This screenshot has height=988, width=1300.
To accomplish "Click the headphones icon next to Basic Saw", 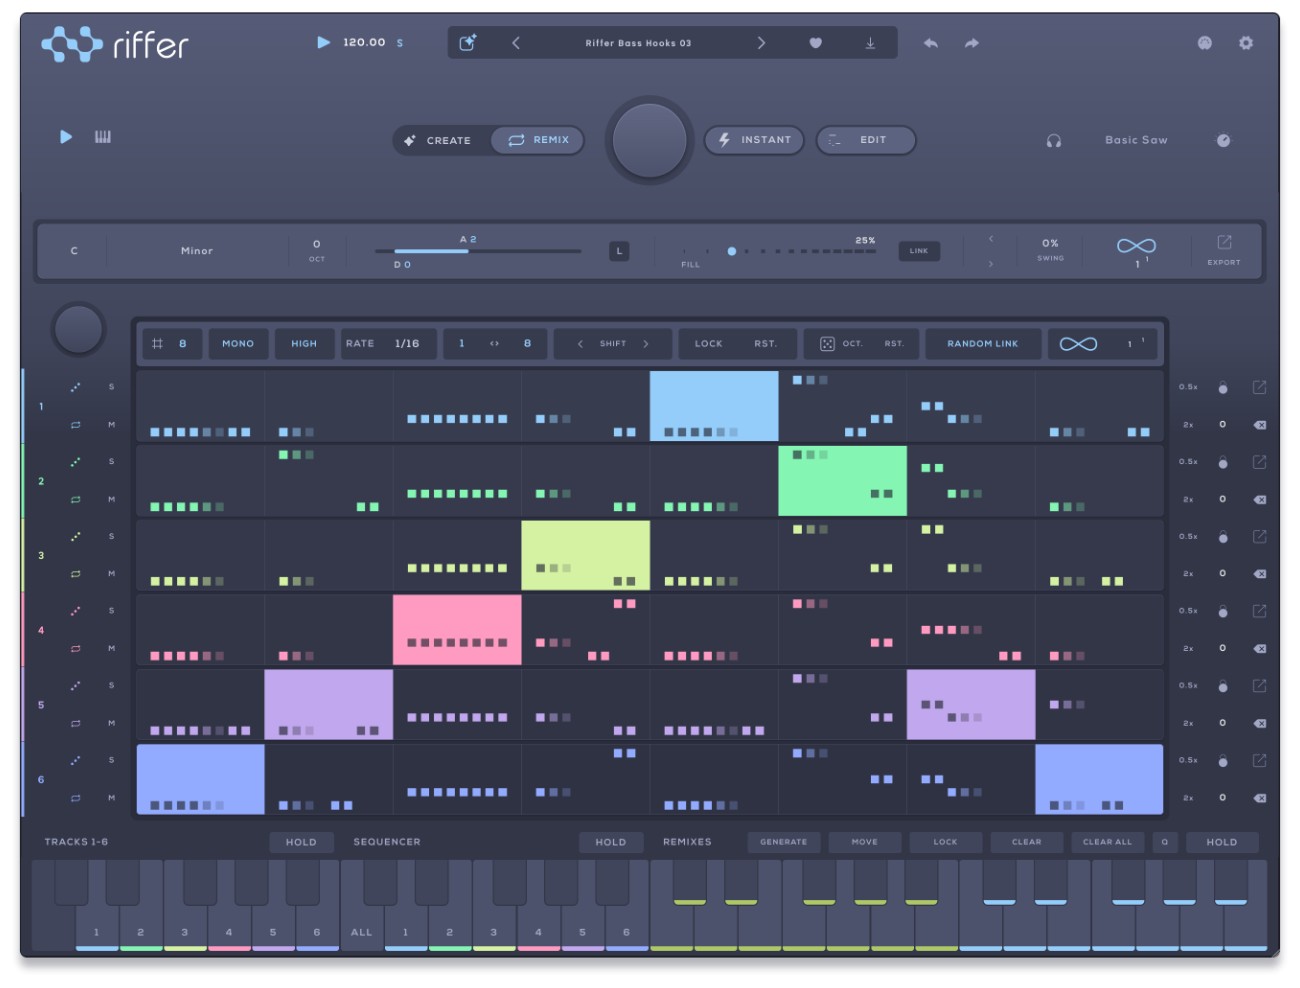I will 1054,141.
